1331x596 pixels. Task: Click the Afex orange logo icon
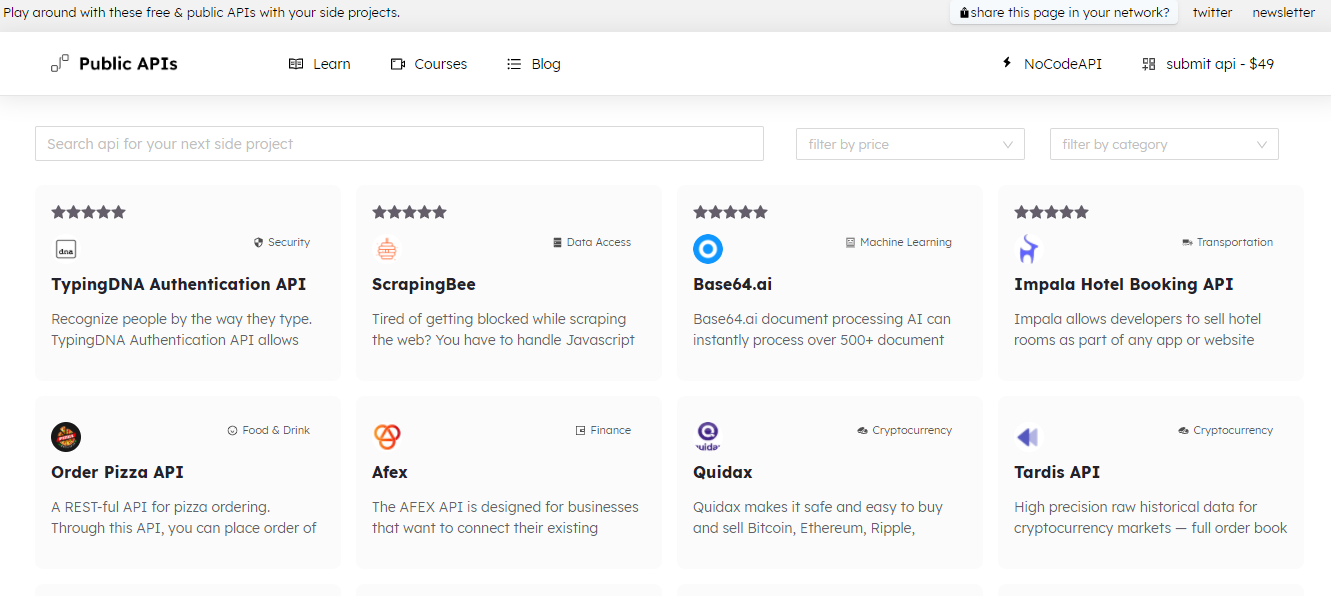(387, 437)
